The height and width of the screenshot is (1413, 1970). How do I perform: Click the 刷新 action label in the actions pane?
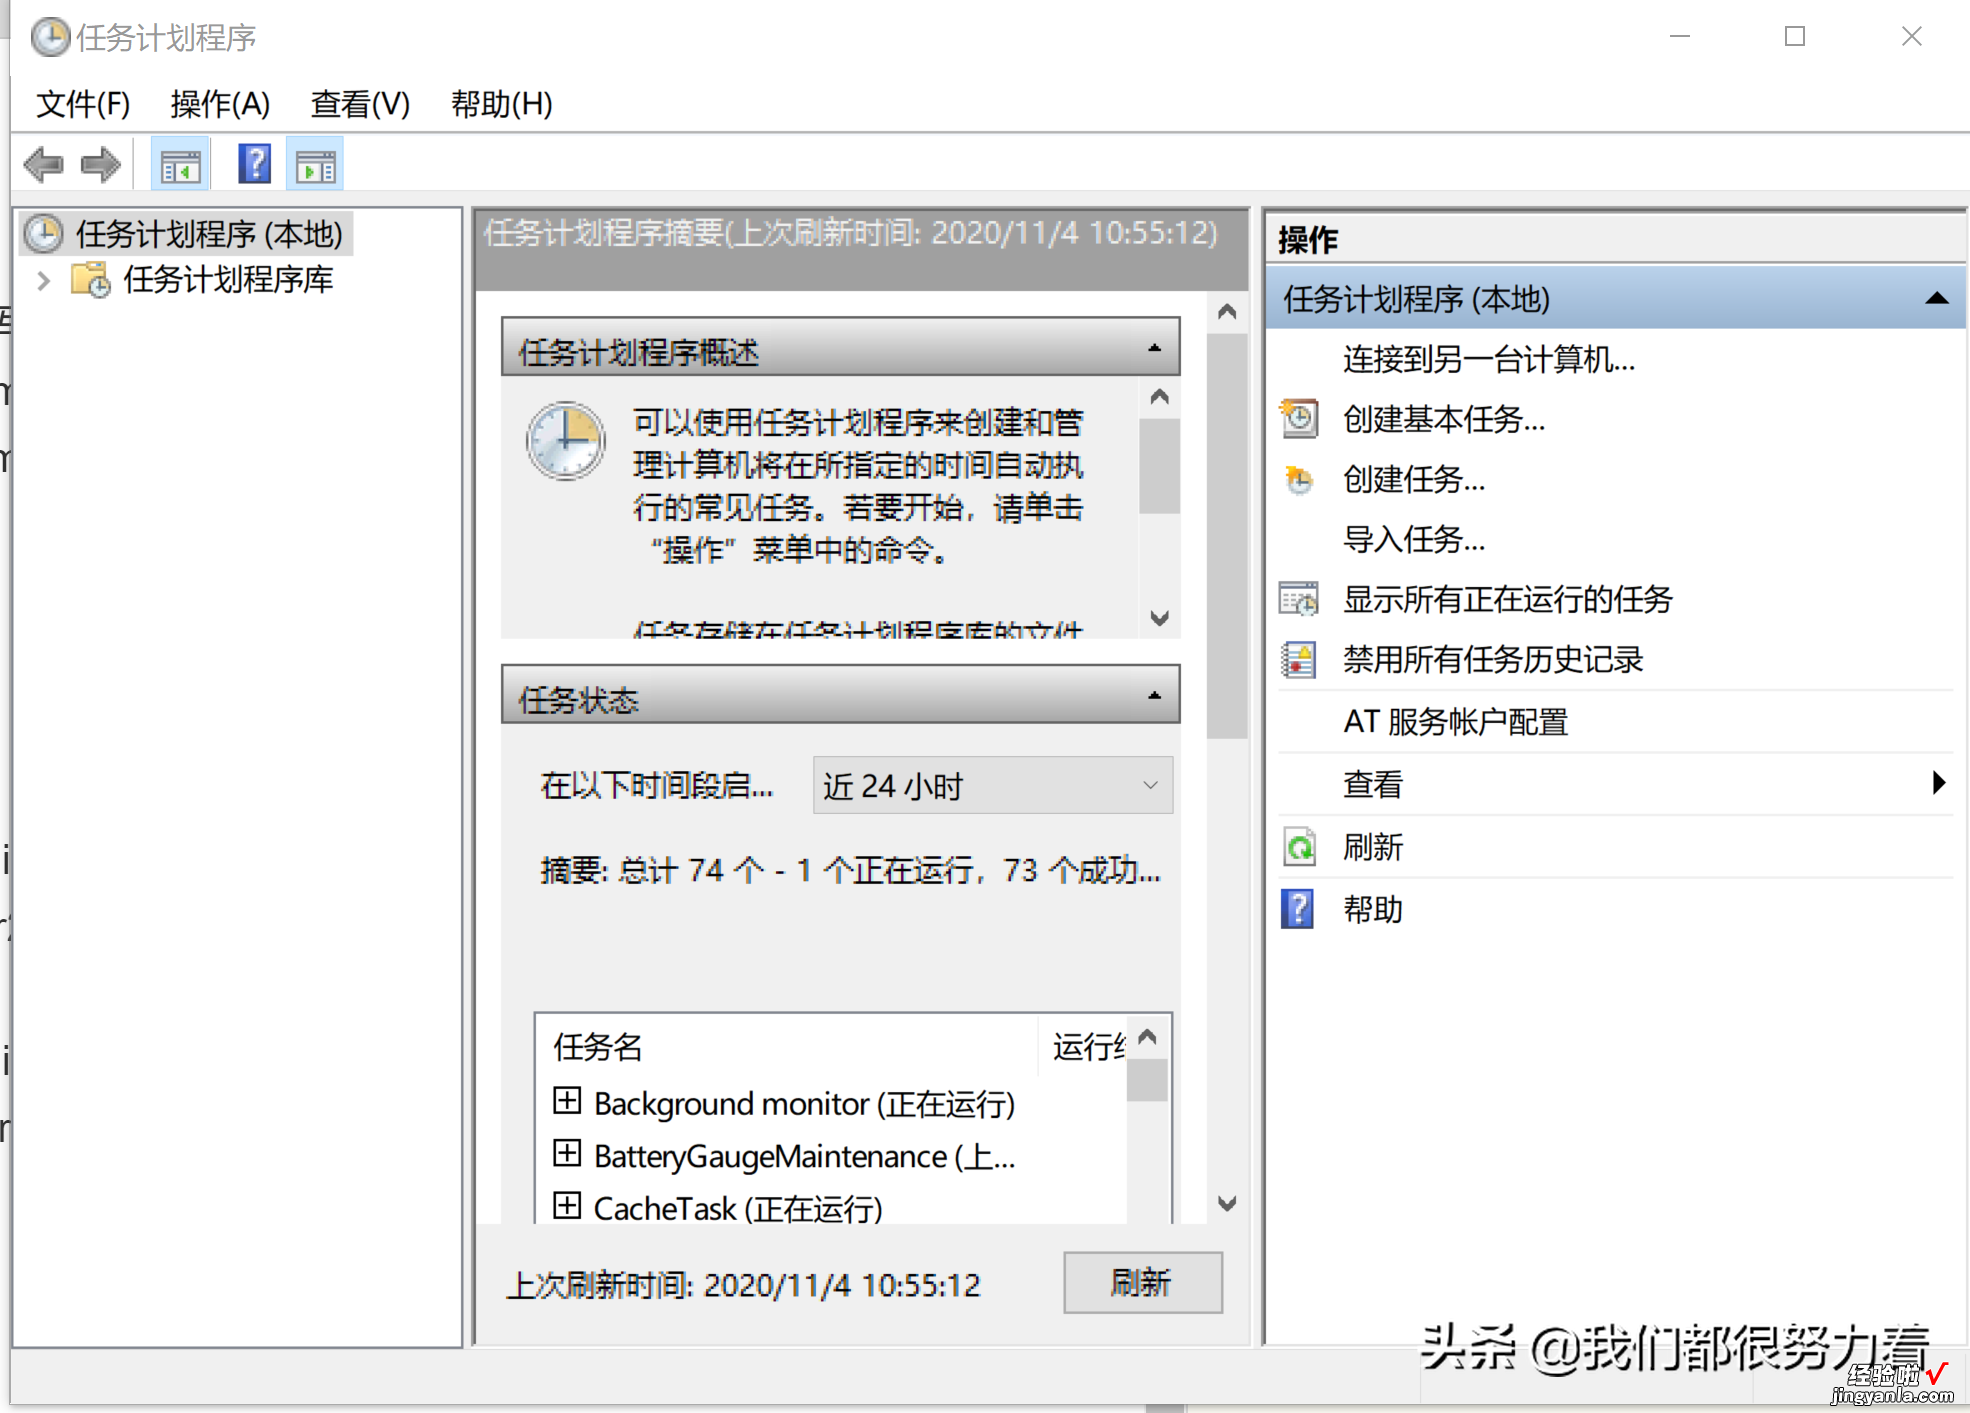[1373, 847]
